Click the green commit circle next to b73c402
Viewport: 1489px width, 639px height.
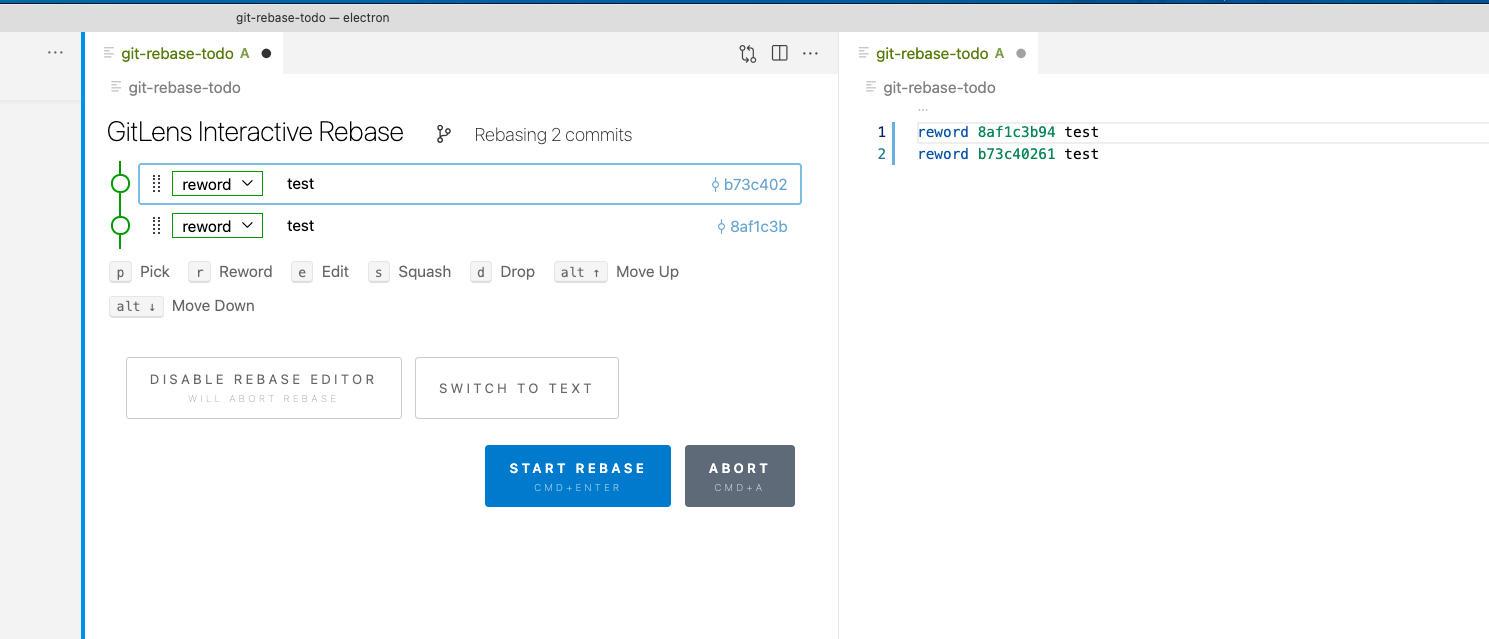coord(120,184)
